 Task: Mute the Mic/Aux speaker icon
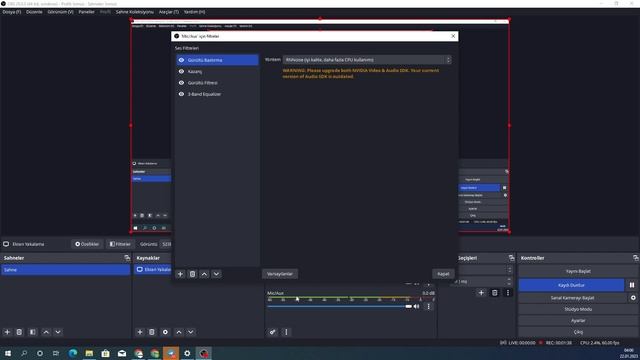[416, 306]
